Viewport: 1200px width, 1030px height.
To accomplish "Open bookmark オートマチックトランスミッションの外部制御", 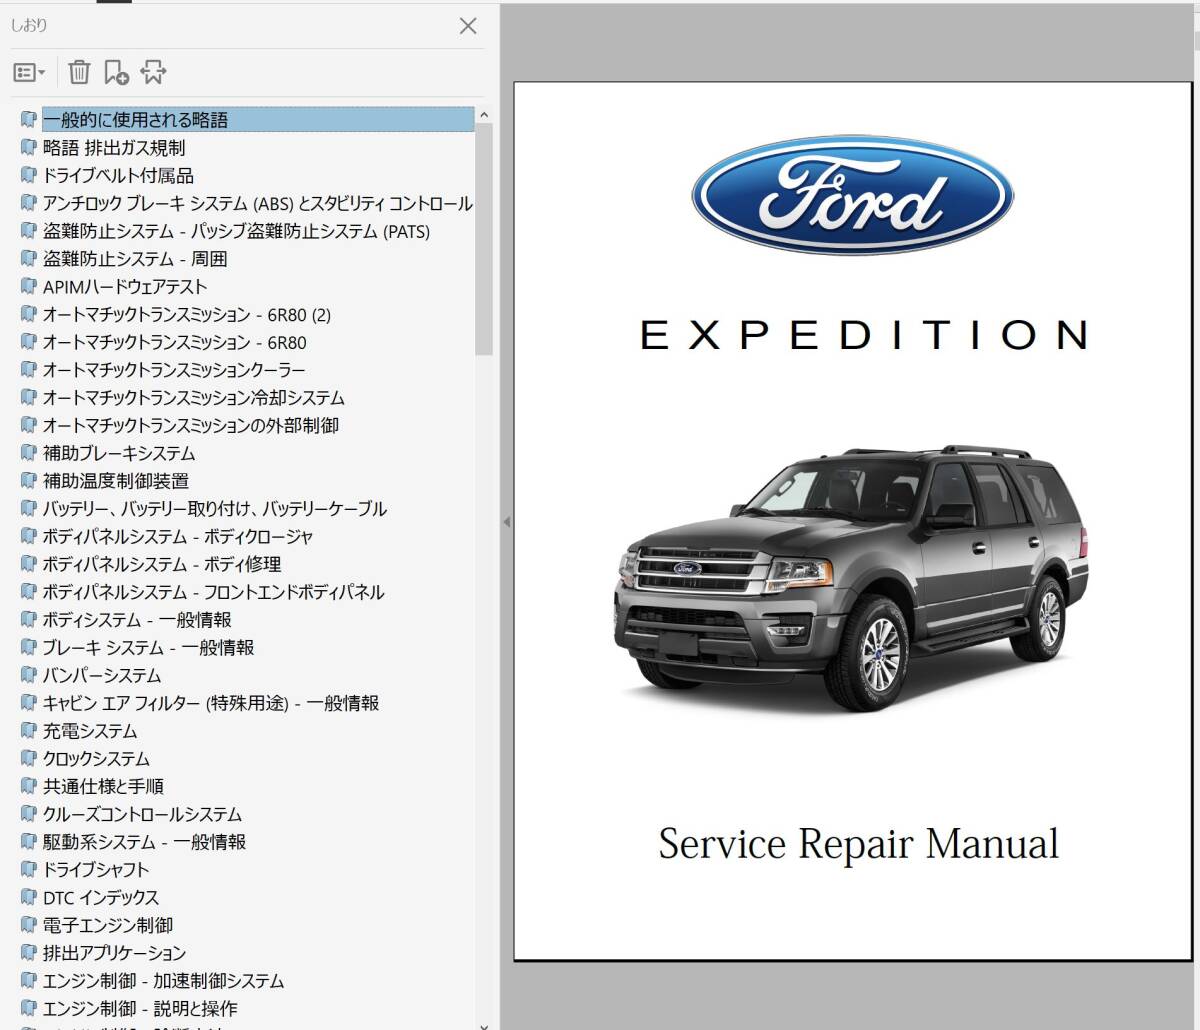I will 190,426.
